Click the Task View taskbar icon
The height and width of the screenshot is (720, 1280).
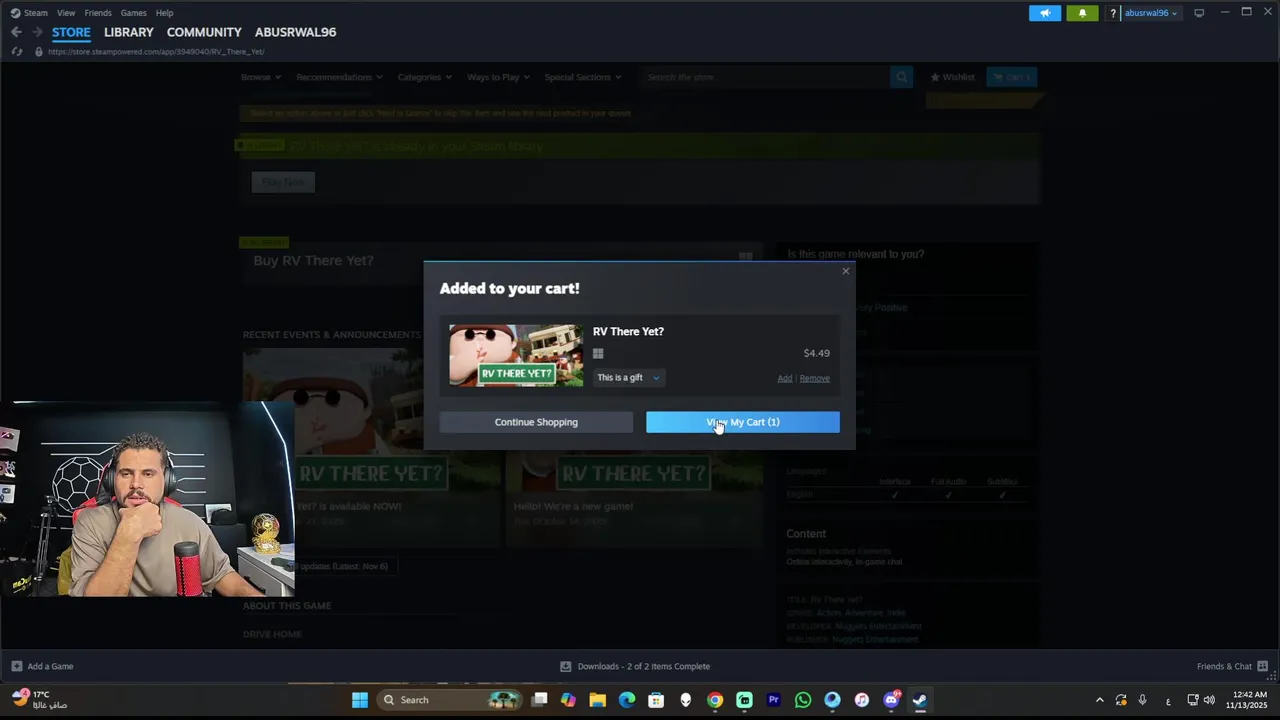click(539, 700)
